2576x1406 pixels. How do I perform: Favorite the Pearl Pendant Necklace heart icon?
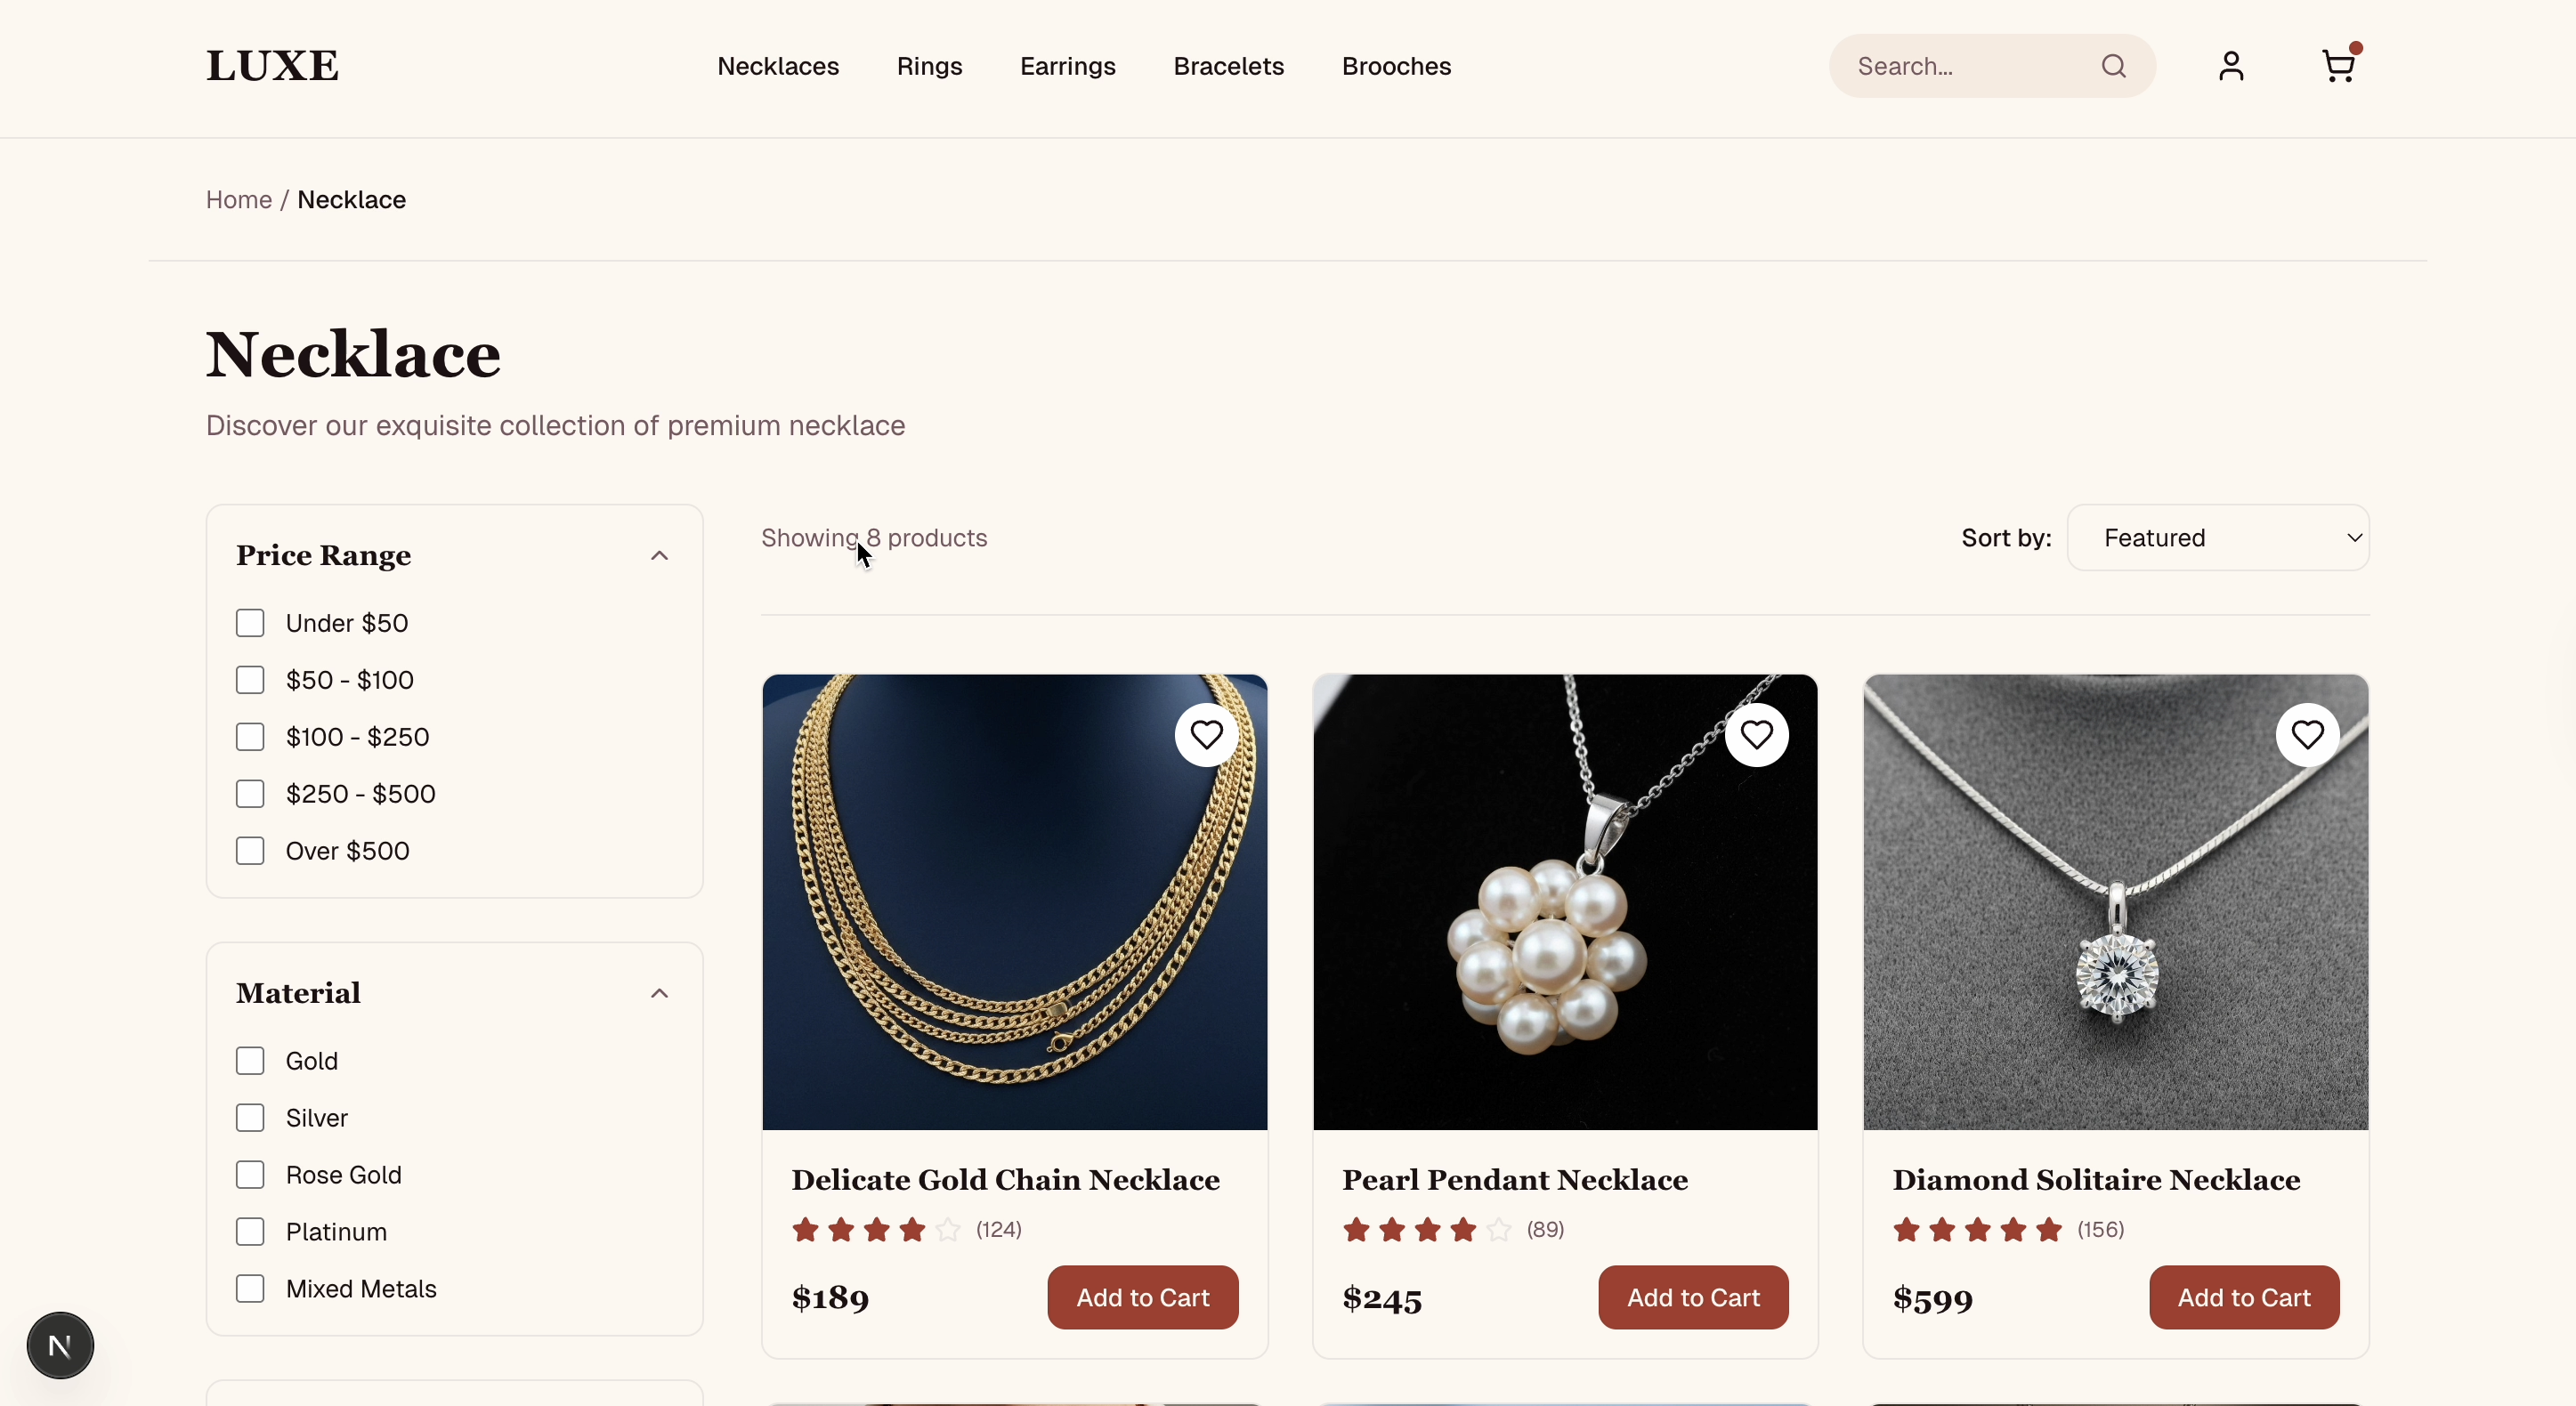point(1757,733)
